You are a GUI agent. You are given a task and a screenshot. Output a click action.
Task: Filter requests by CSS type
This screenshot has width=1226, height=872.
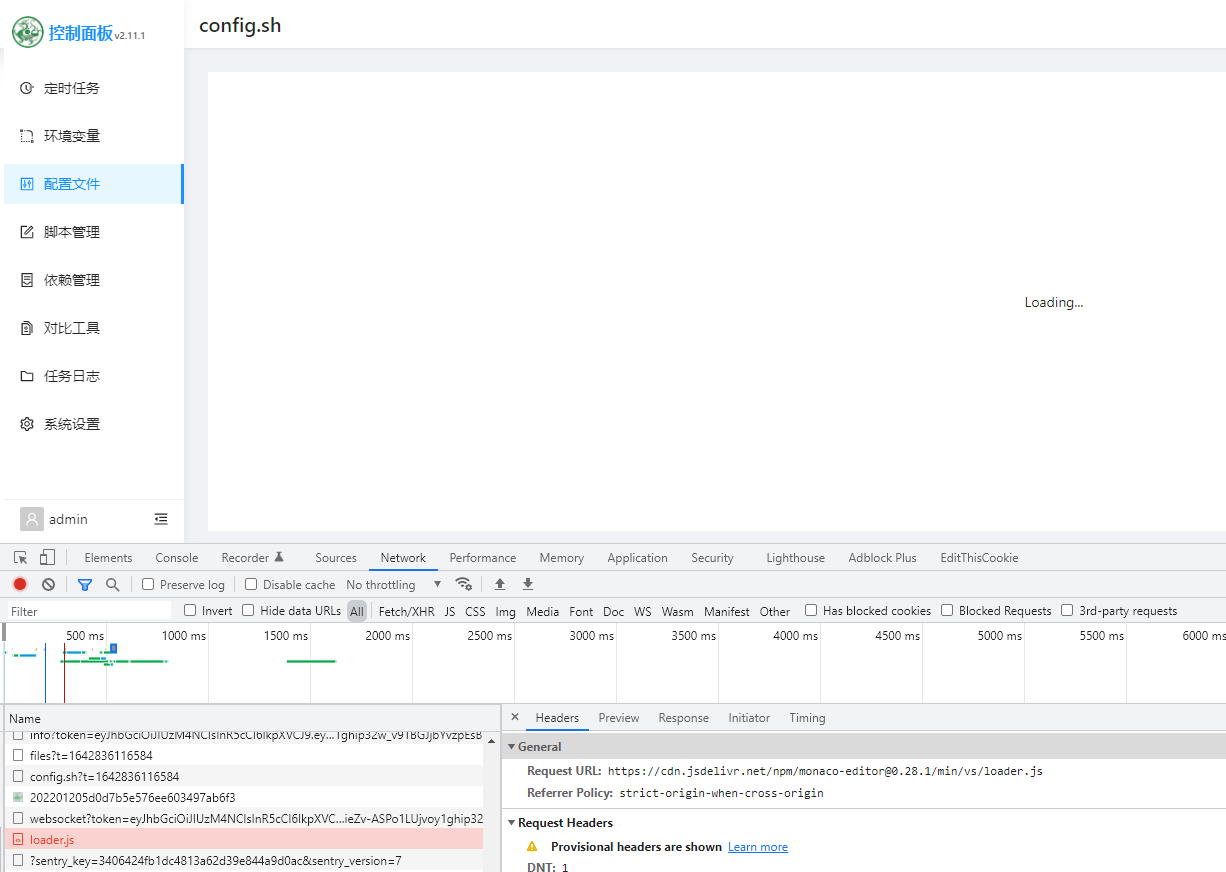click(475, 611)
